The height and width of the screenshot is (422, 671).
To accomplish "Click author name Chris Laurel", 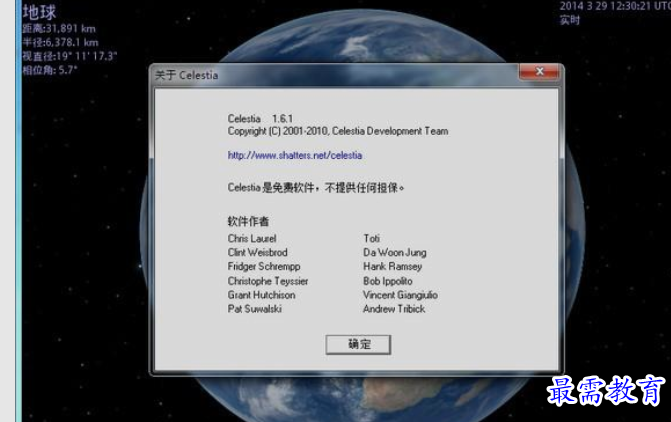I will click(252, 238).
